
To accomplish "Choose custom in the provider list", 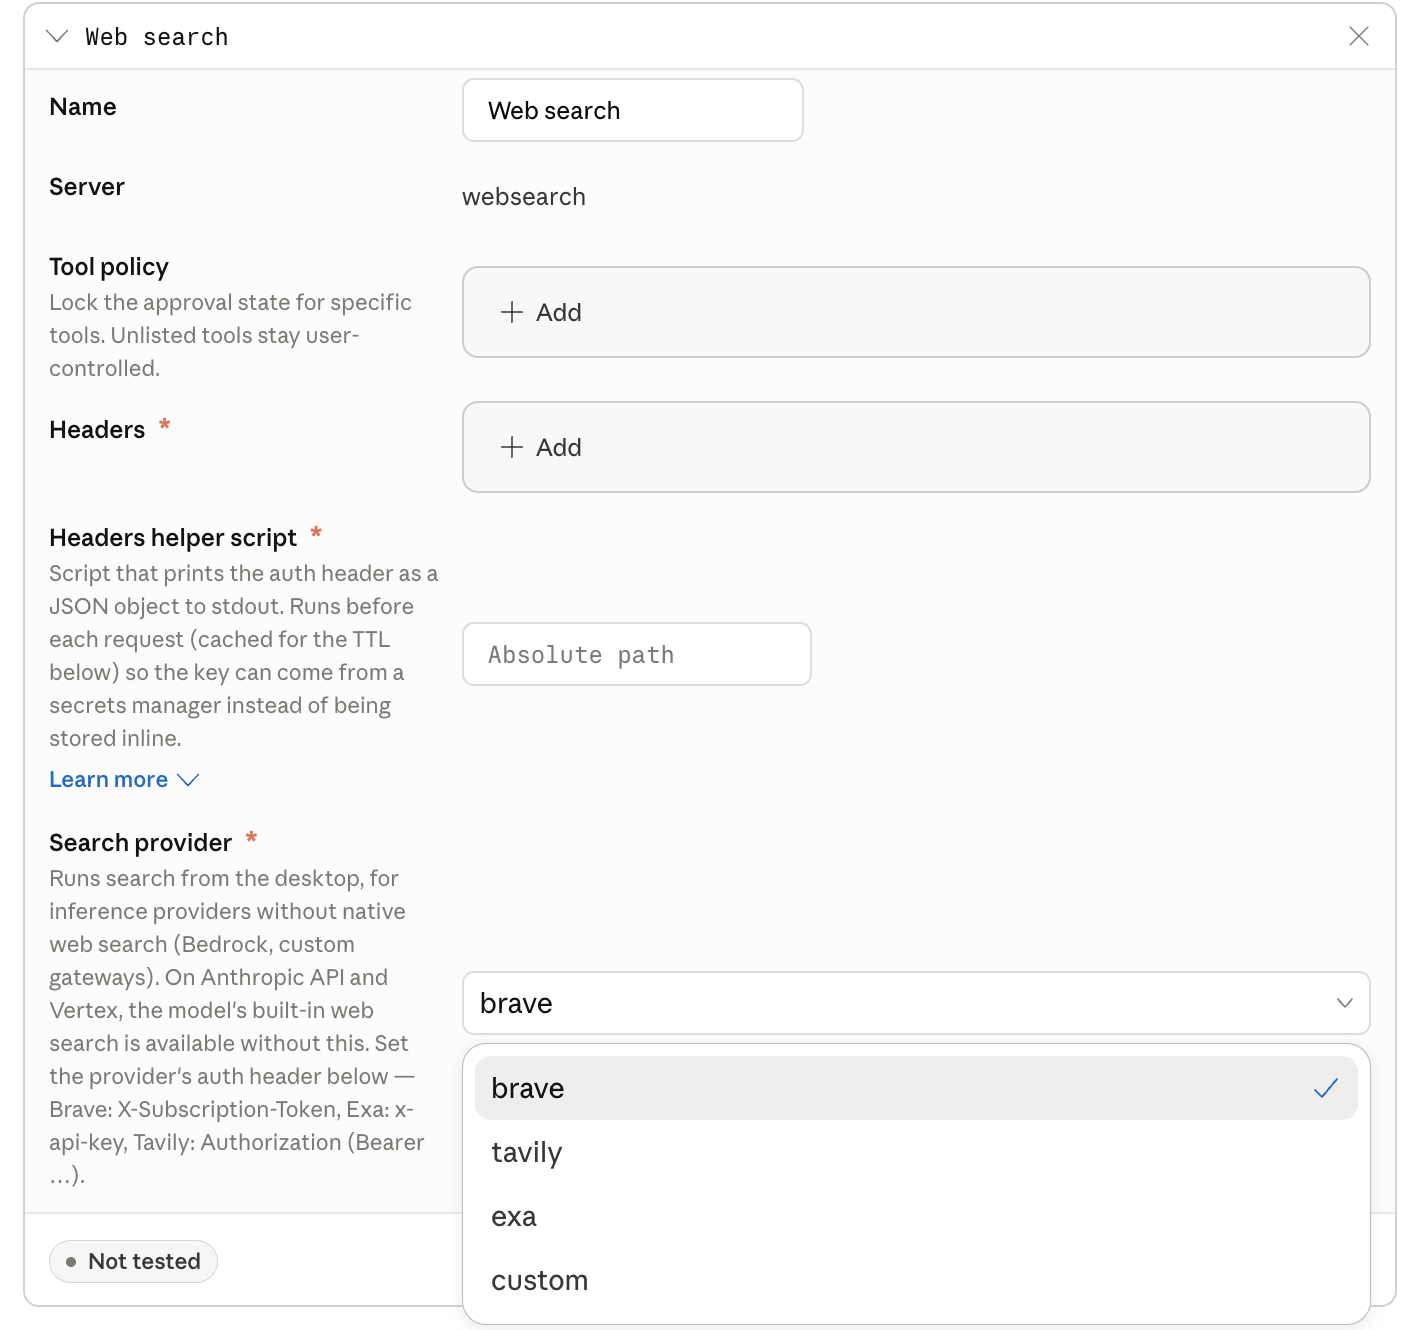I will pos(916,1280).
